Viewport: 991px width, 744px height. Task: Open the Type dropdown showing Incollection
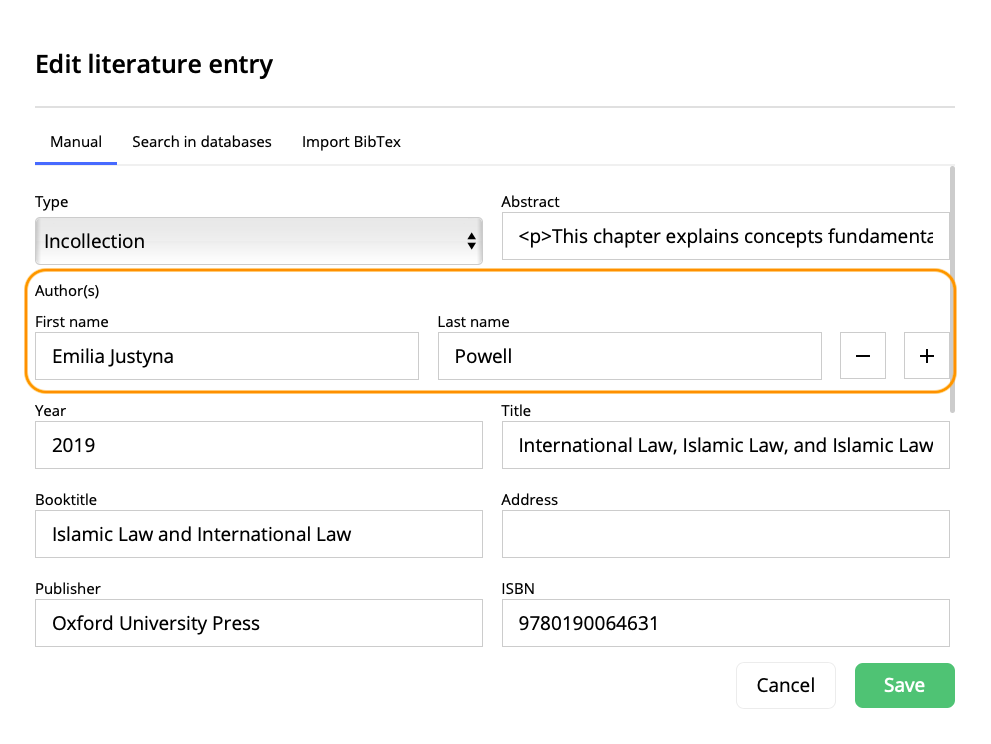[258, 241]
